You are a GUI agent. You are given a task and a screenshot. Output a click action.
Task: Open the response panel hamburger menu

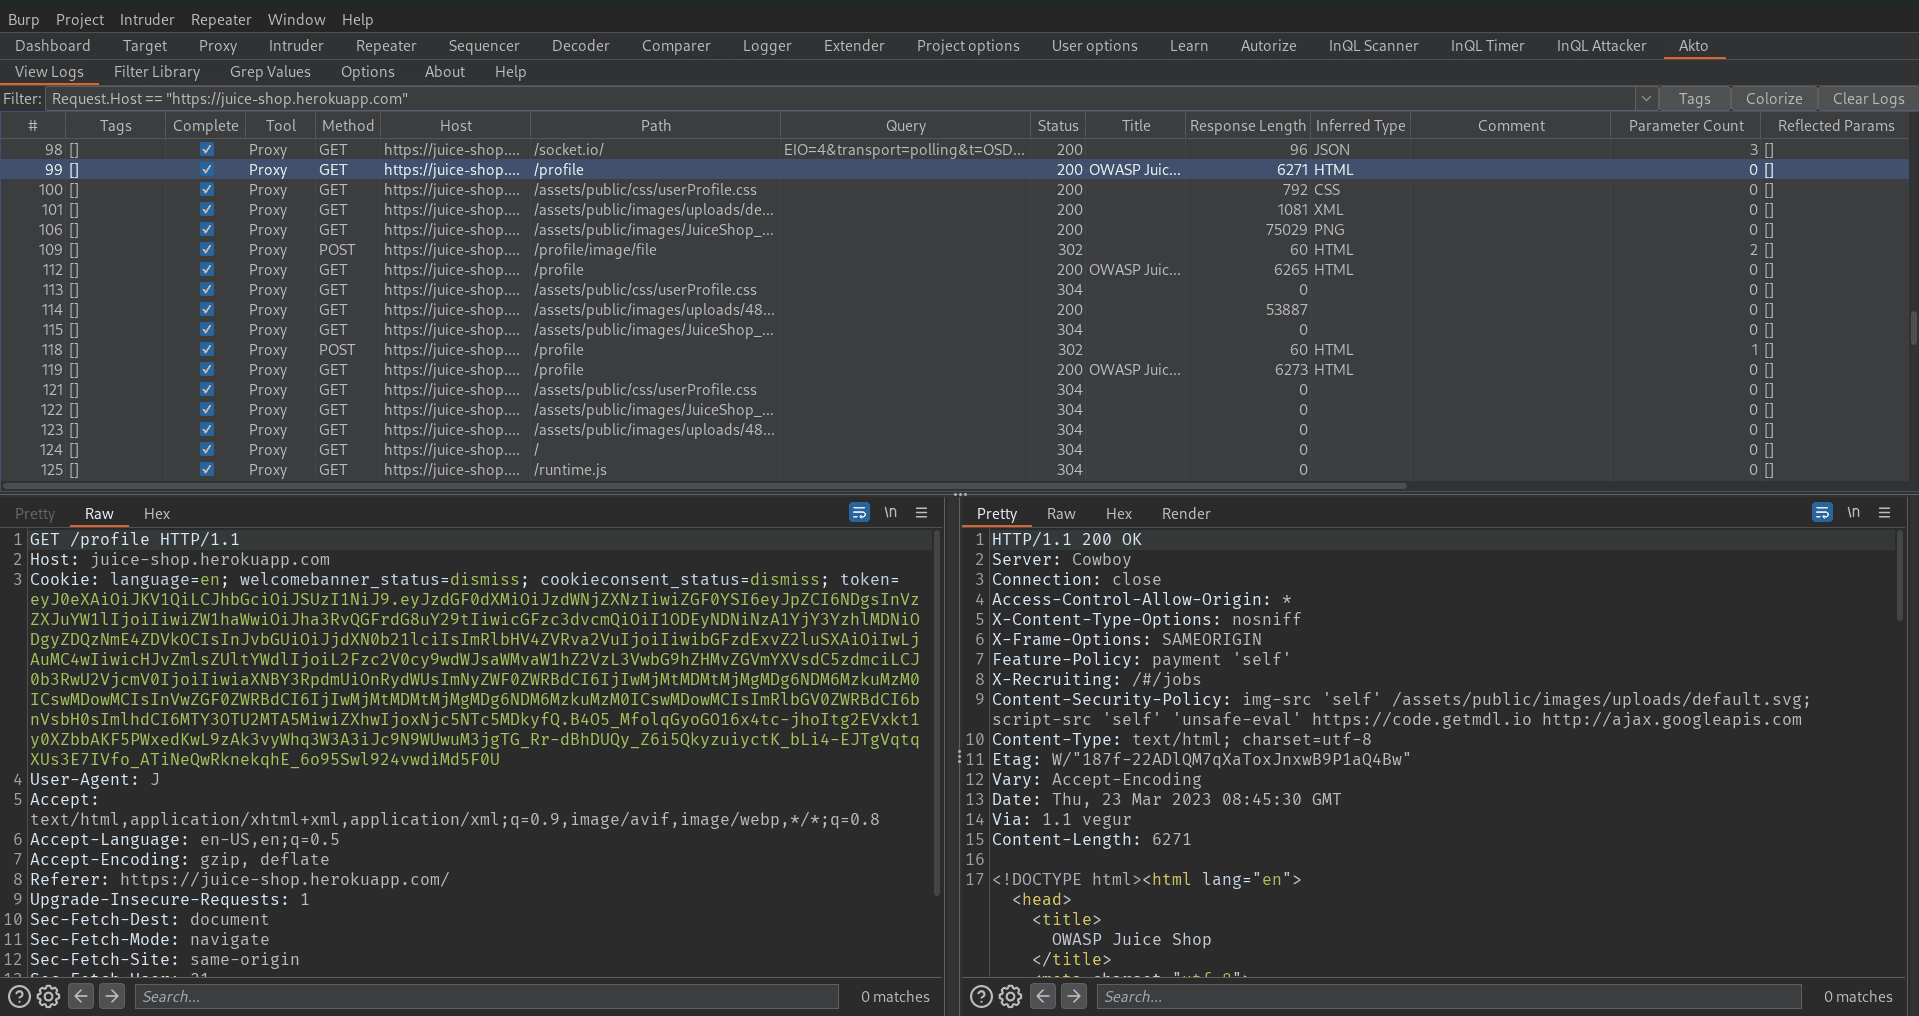tap(1884, 513)
